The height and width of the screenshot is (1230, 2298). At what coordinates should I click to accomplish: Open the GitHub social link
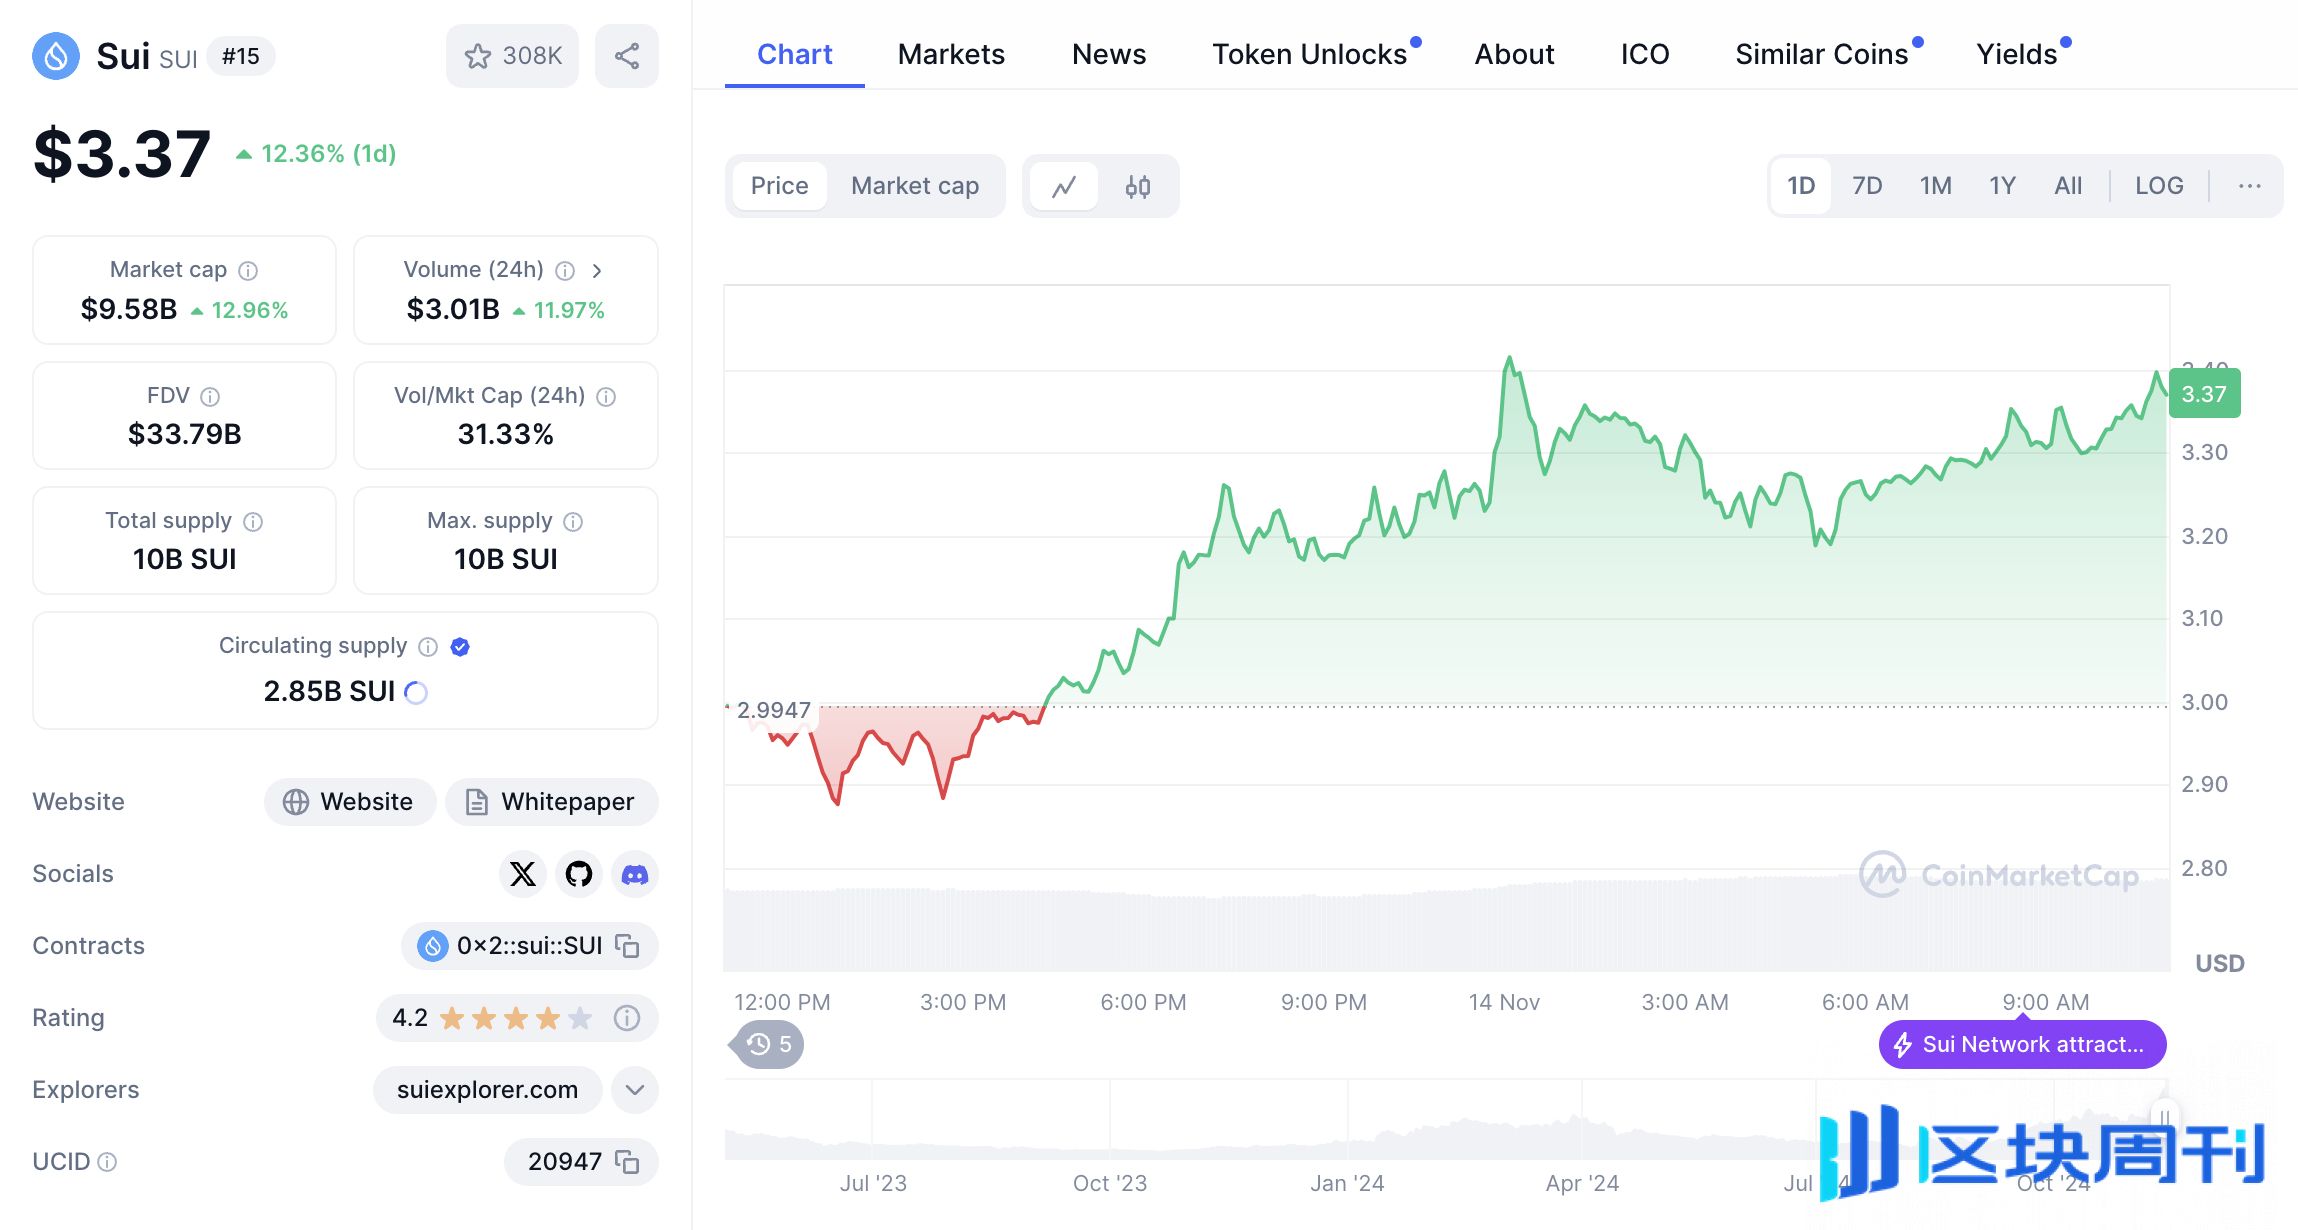[578, 874]
